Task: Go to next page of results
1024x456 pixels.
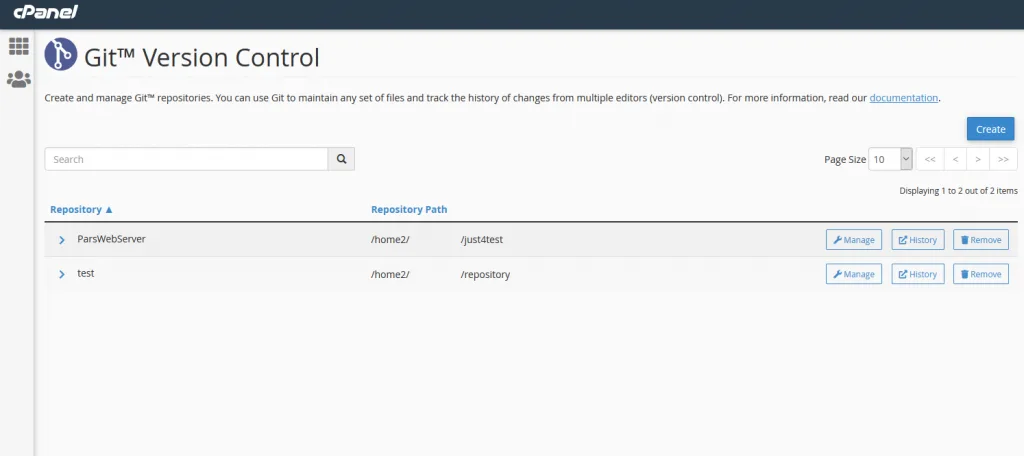Action: tap(978, 159)
